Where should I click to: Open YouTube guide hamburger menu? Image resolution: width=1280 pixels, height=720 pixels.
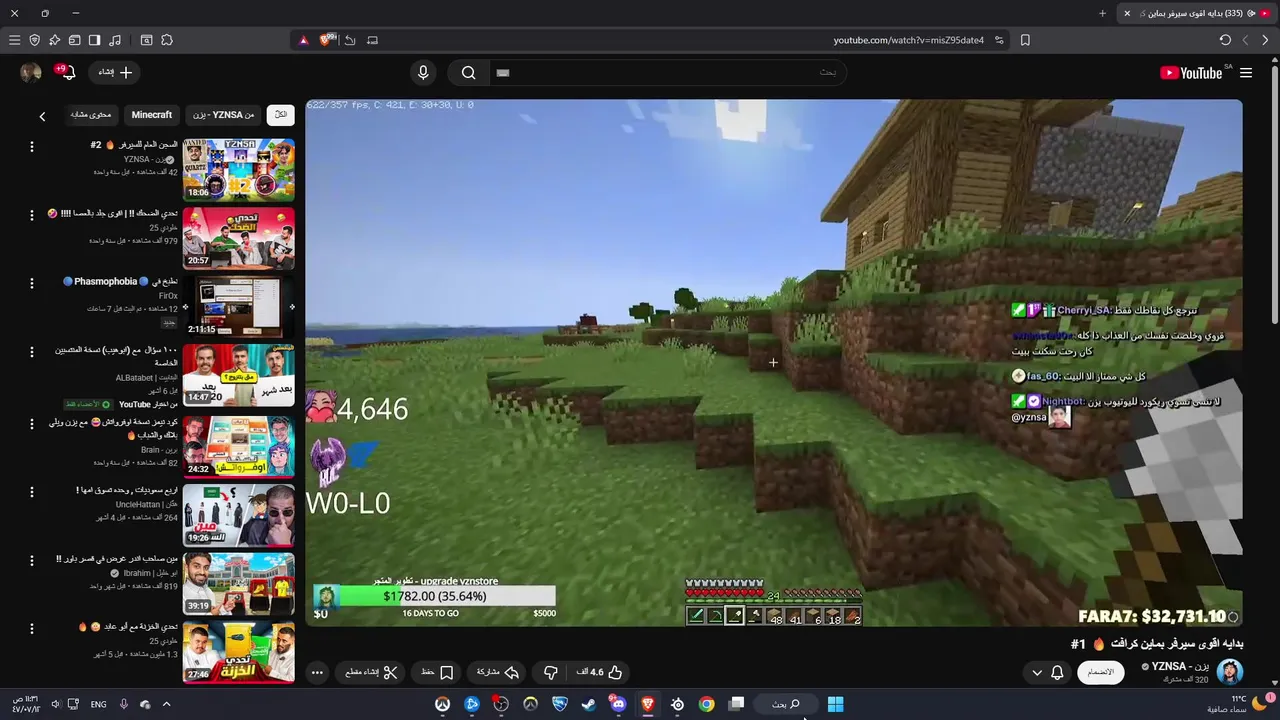[x=1246, y=73]
